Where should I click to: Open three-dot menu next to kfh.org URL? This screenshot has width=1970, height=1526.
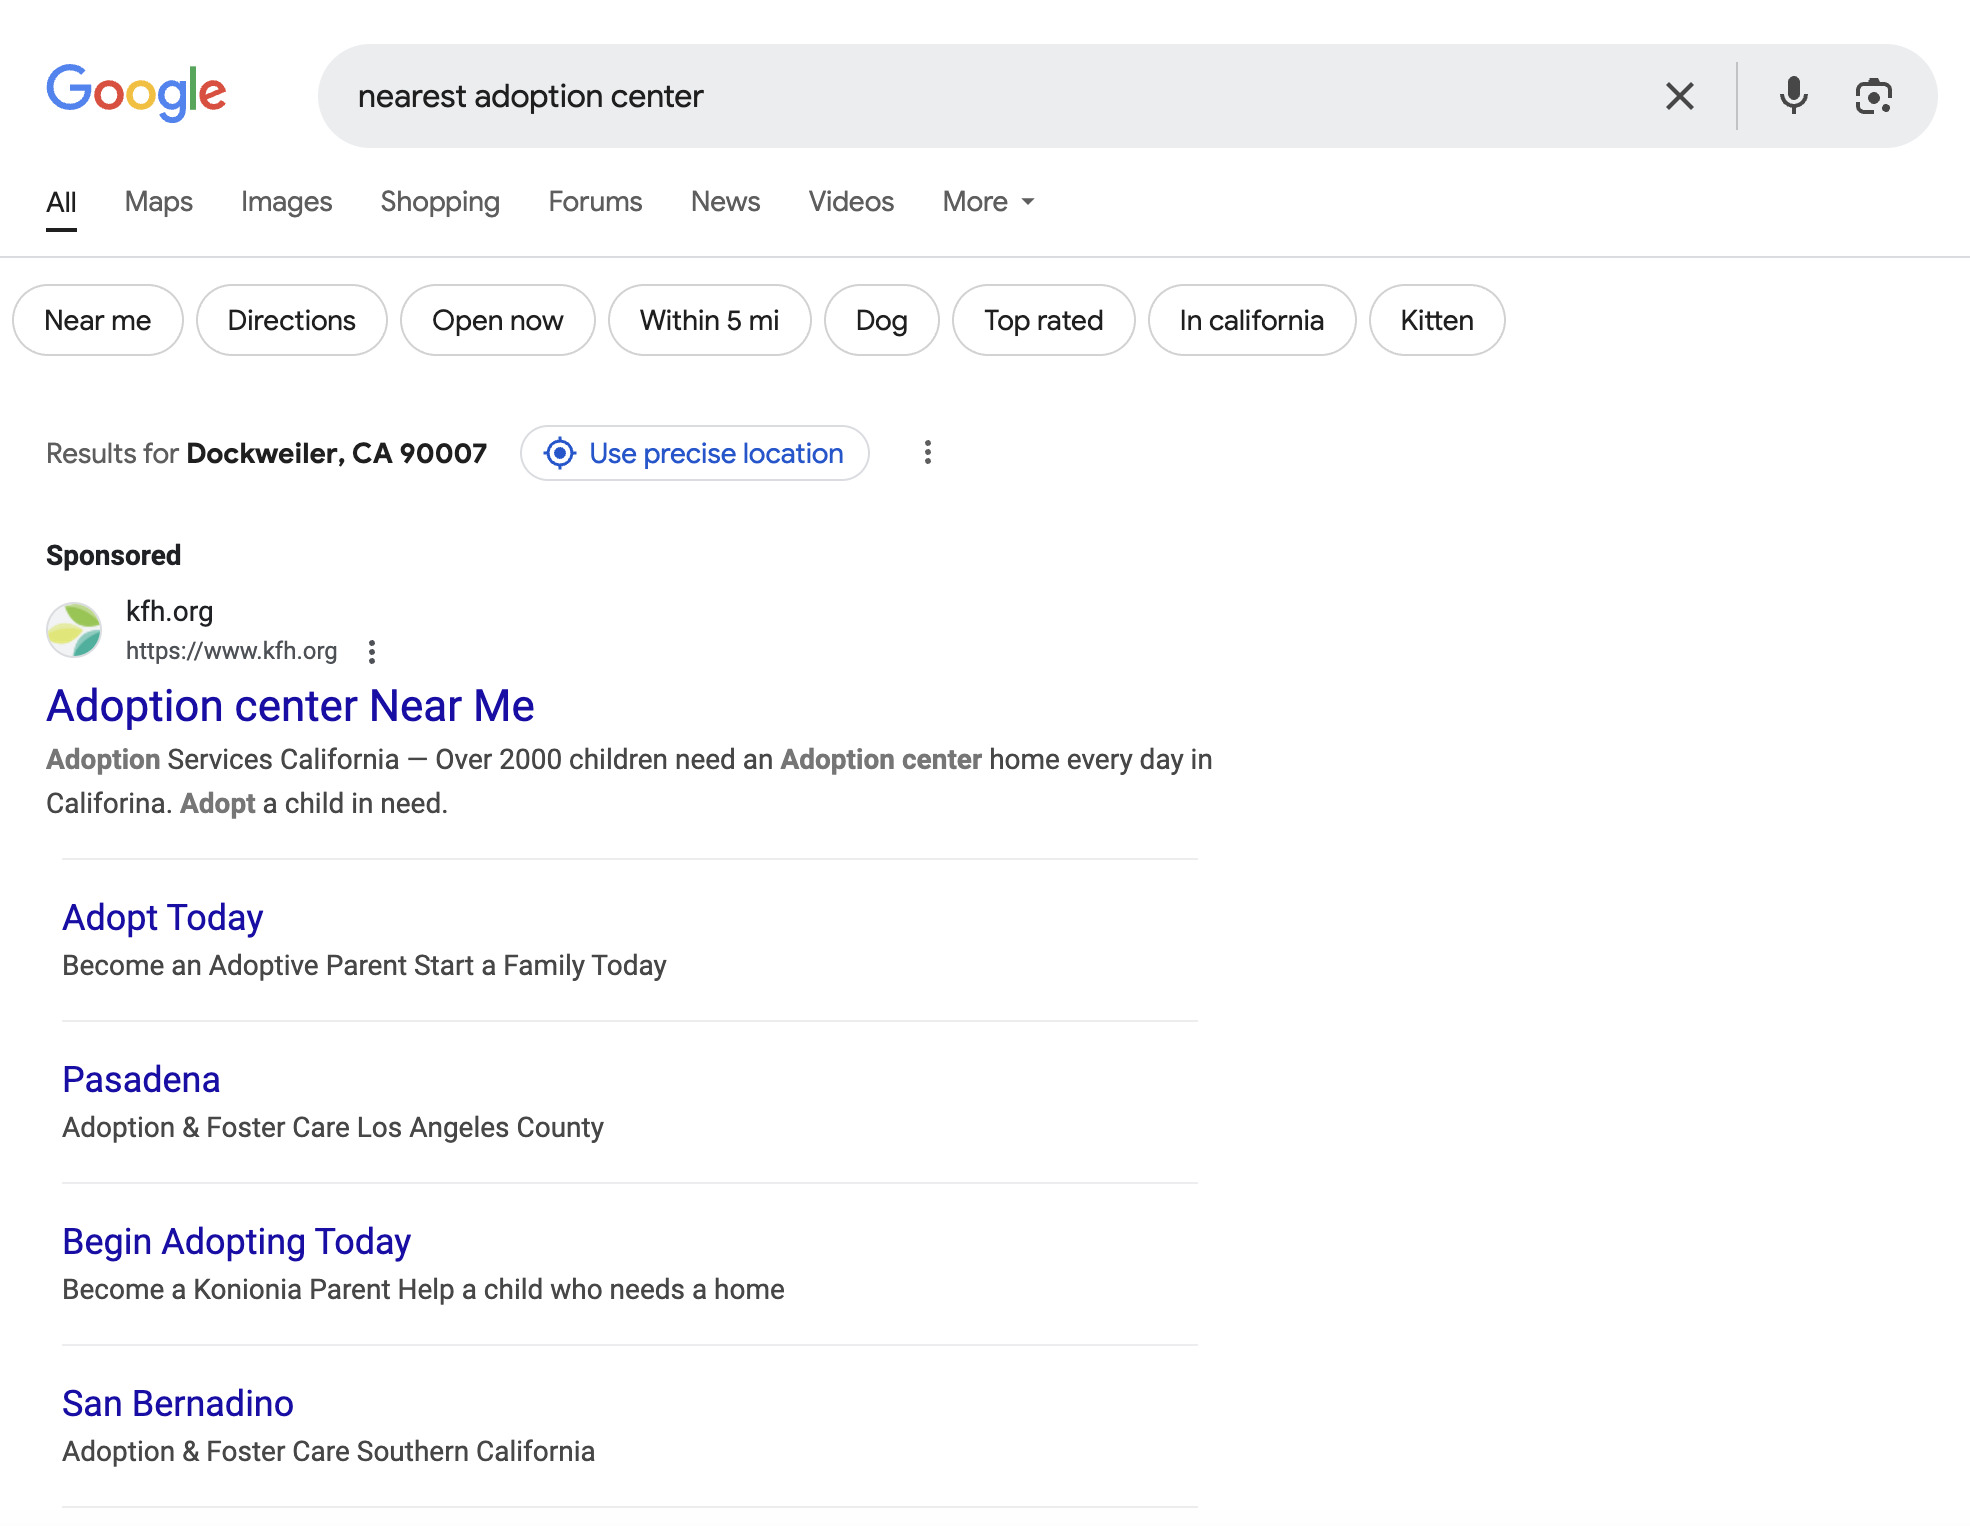click(372, 652)
